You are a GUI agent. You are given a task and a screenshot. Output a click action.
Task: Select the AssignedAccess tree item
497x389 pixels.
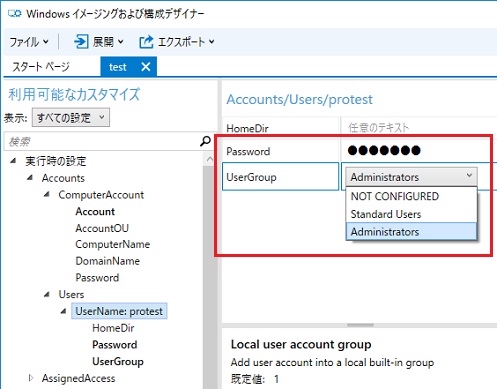pos(79,378)
